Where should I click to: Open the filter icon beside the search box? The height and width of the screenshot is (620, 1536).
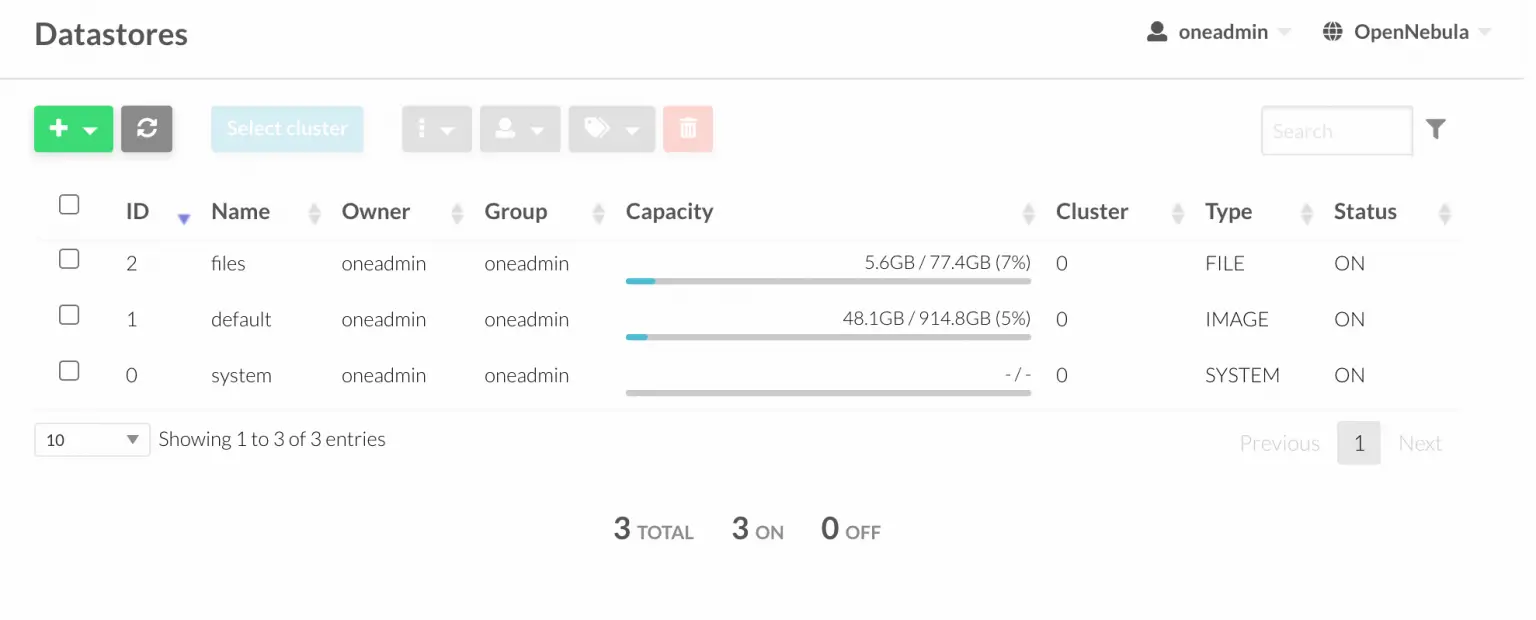pos(1436,128)
